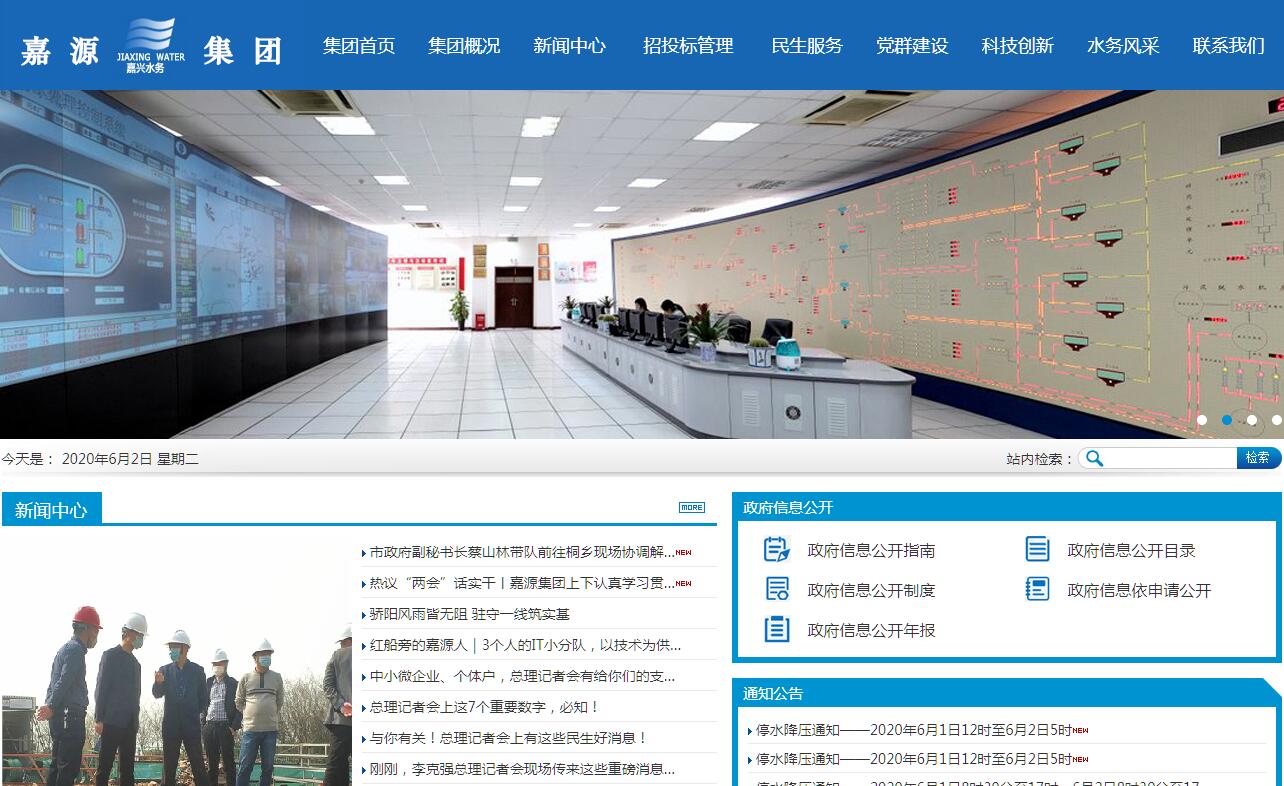The image size is (1284, 786).
Task: Click the 嘉兴水务 Jiaxing Water logo
Action: 150,45
